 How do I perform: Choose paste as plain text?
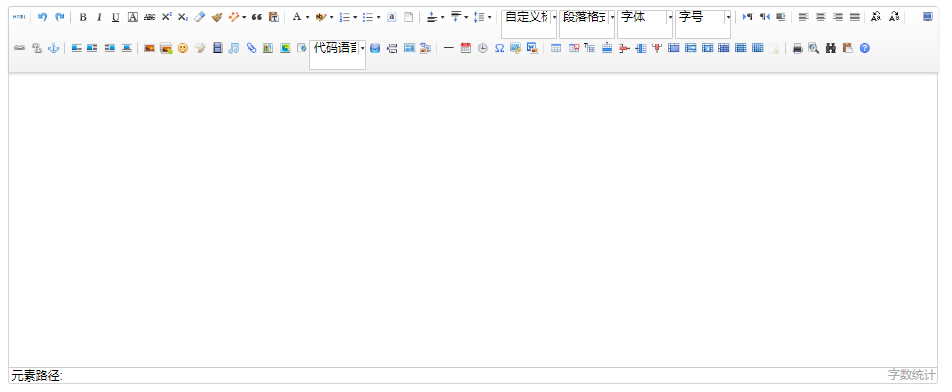pos(273,17)
